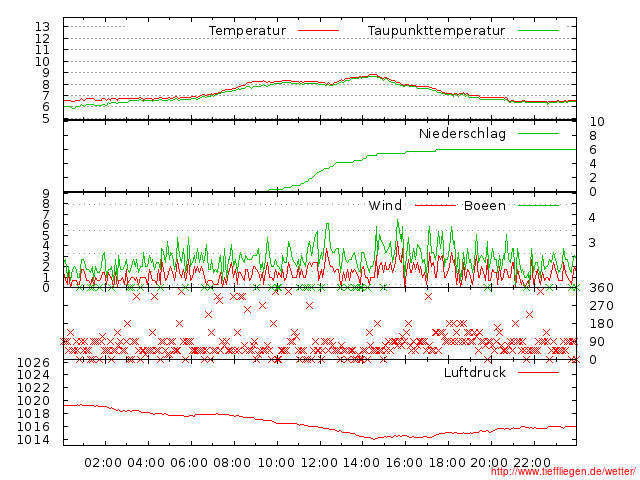The width and height of the screenshot is (640, 480).
Task: Click the green Taupunkttemperatur legend line sample
Action: (538, 31)
